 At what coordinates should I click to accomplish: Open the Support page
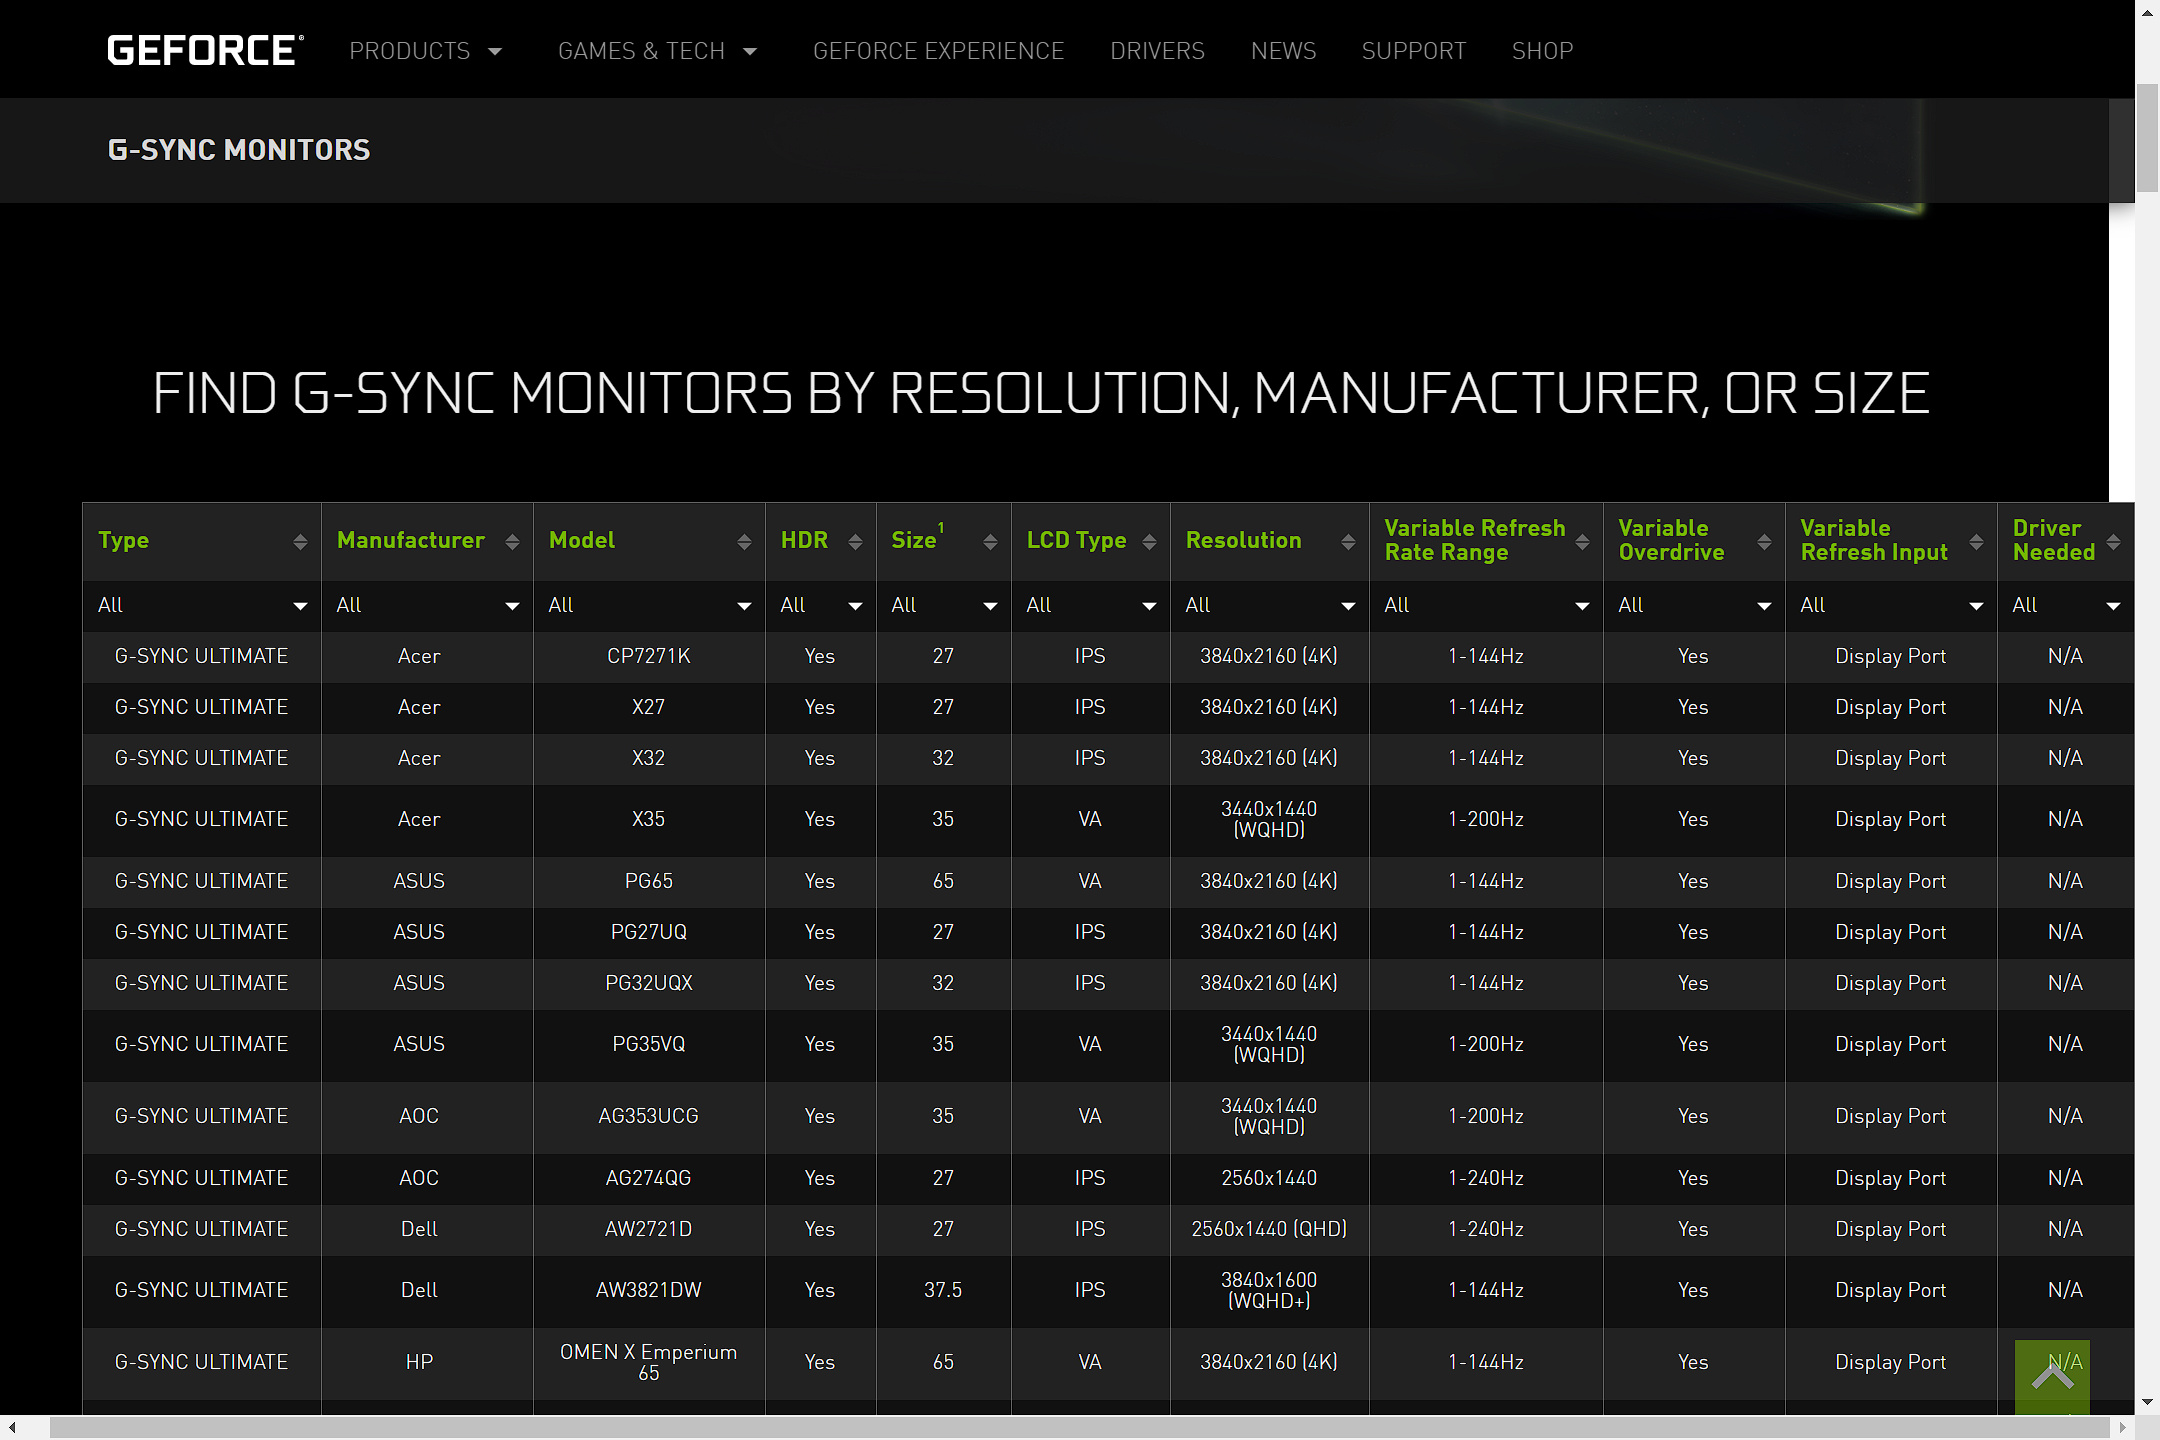pyautogui.click(x=1413, y=51)
